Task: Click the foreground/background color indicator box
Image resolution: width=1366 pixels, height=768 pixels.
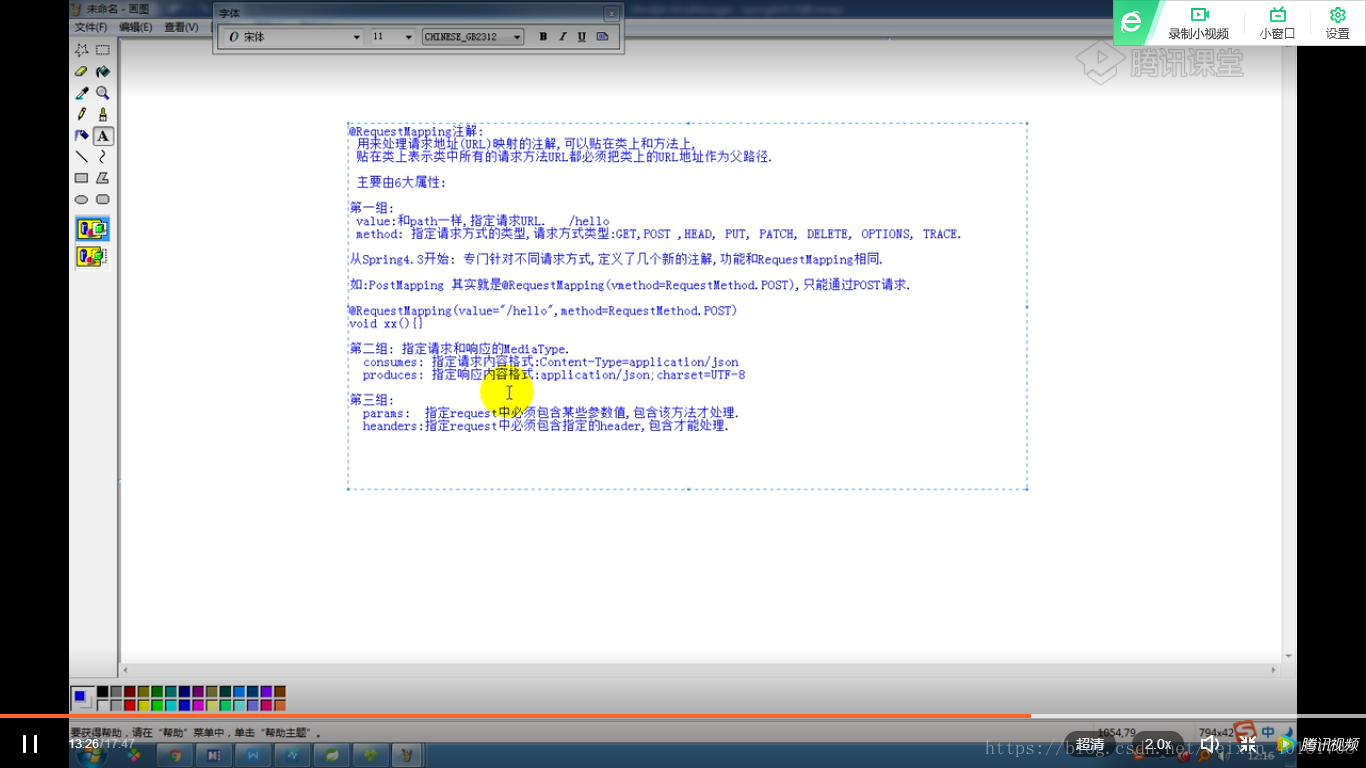Action: coord(82,697)
